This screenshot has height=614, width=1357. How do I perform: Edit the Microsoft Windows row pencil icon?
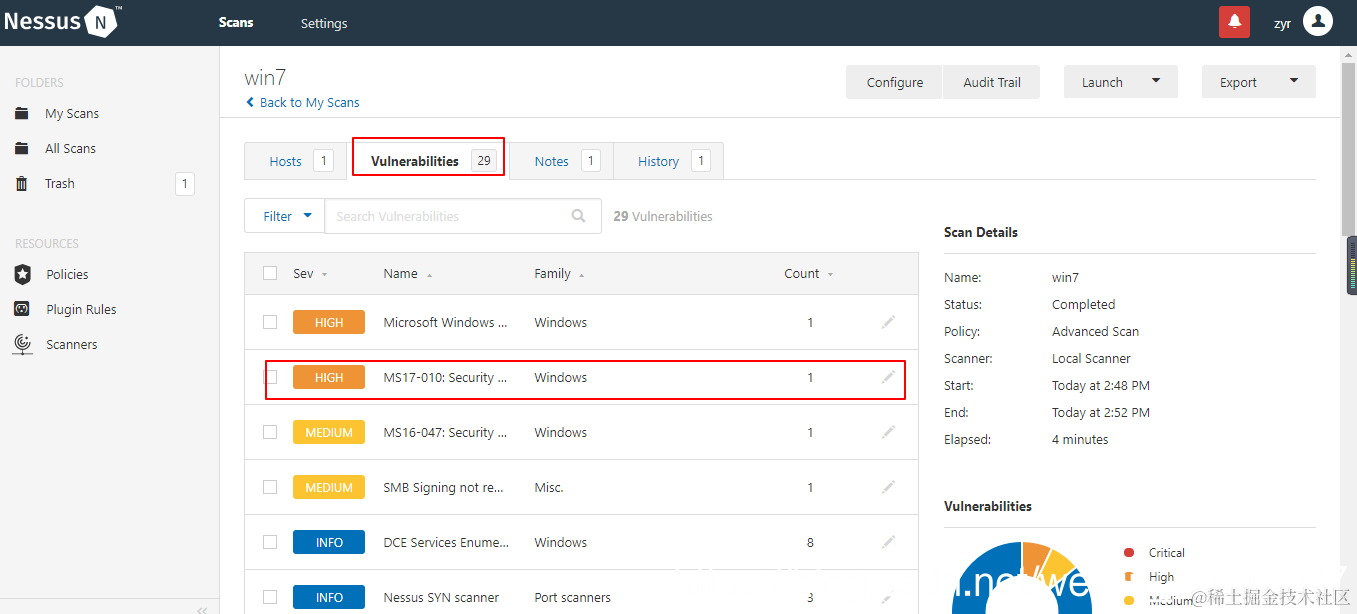[x=888, y=322]
